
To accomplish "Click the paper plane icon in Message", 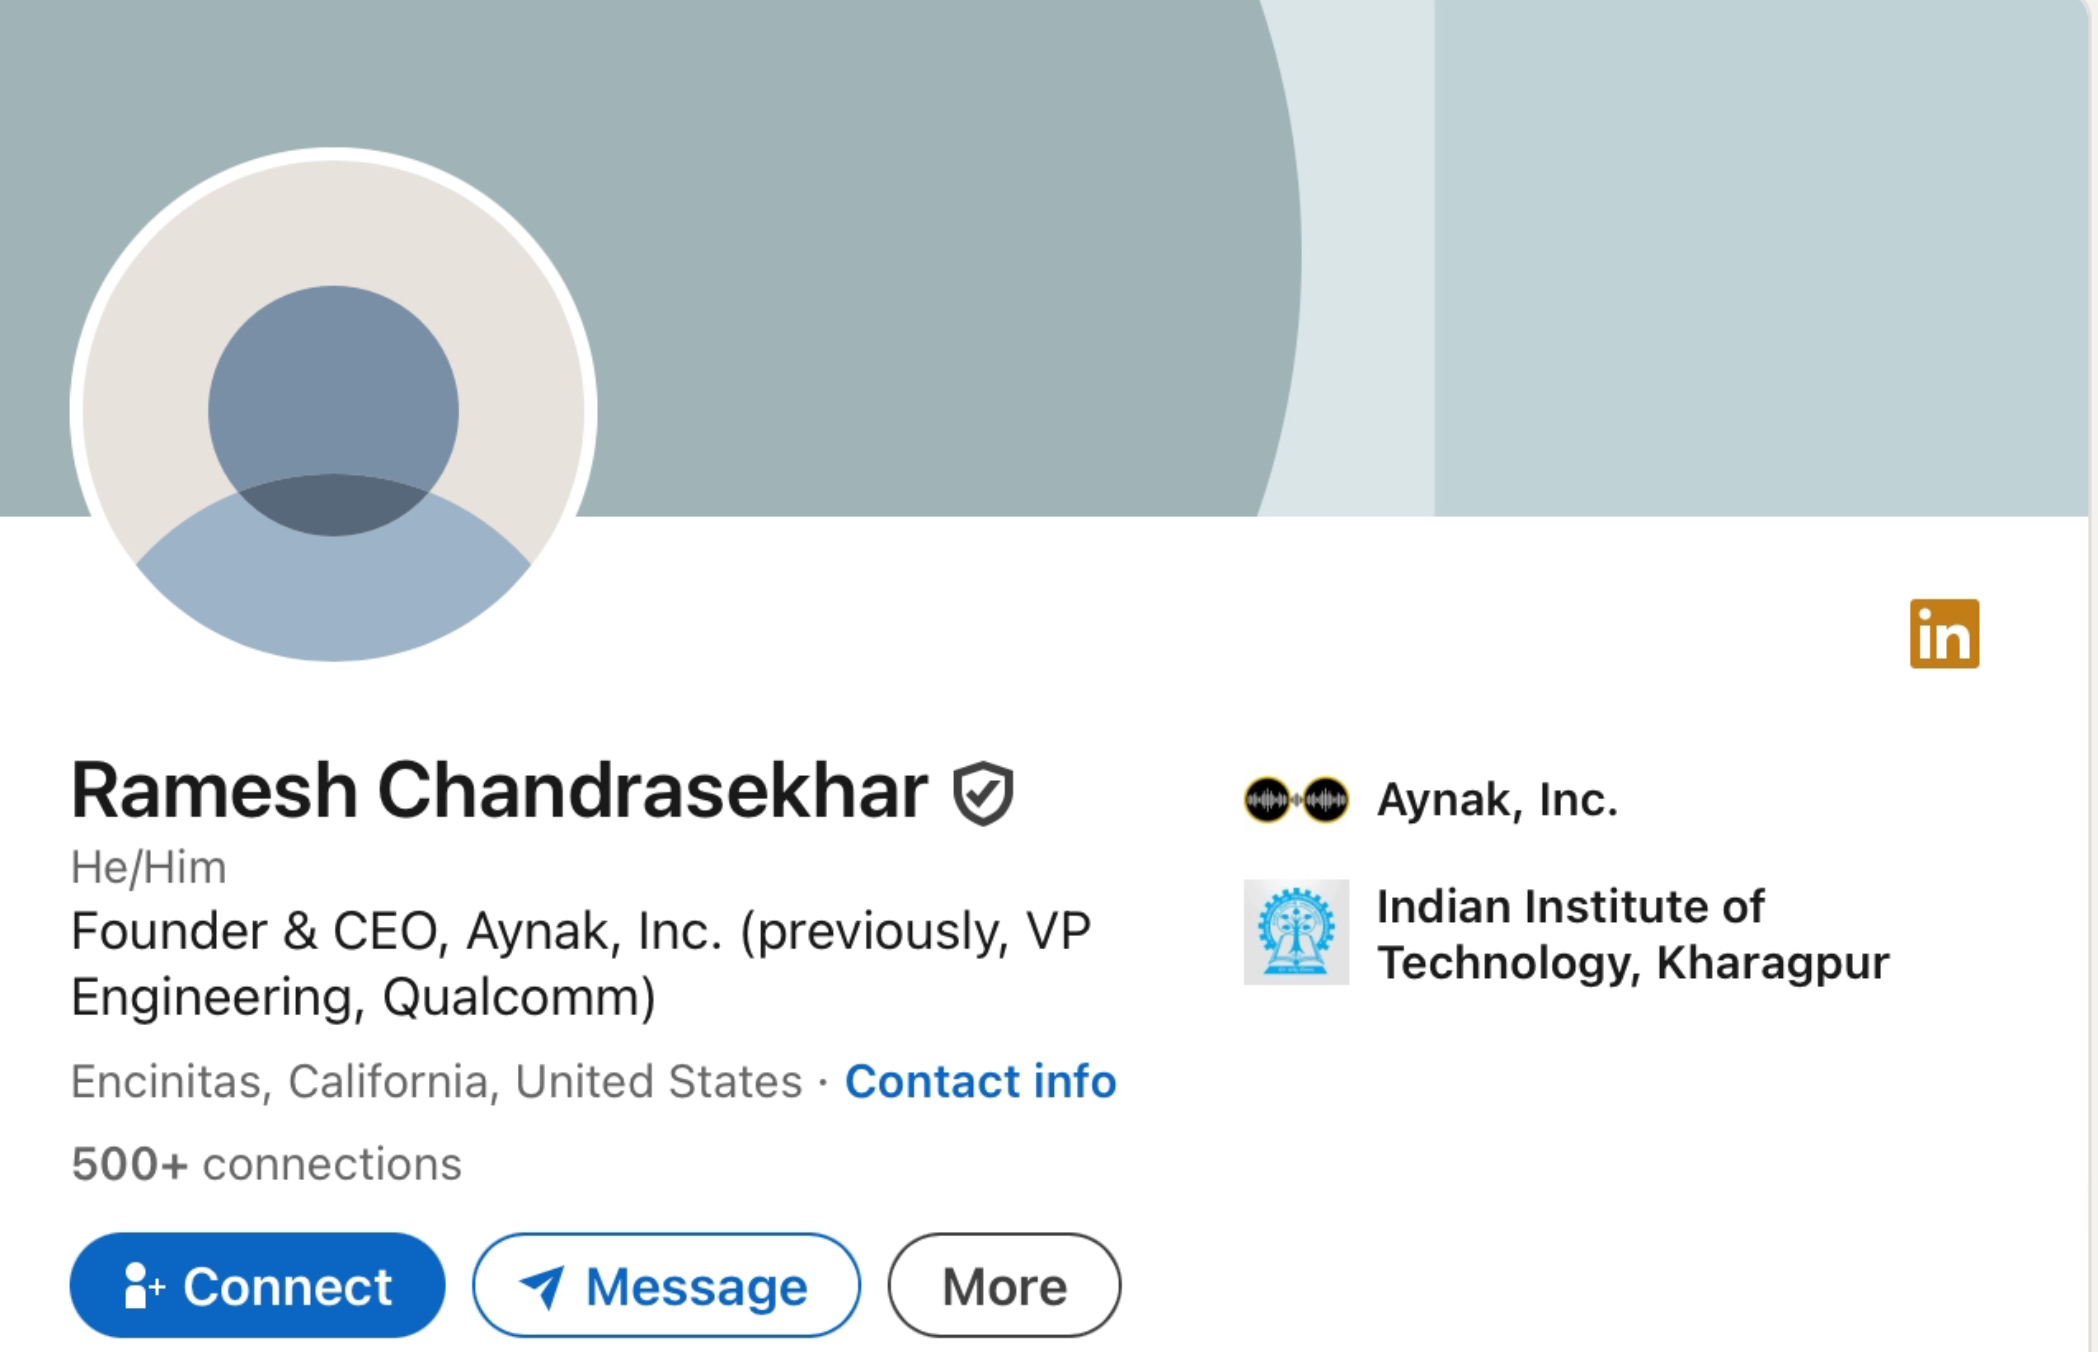I will coord(542,1287).
